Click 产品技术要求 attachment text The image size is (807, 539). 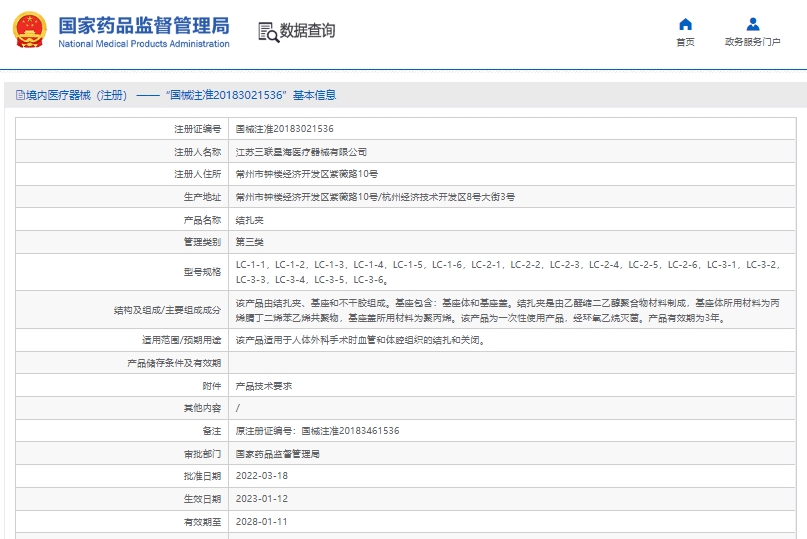point(263,385)
